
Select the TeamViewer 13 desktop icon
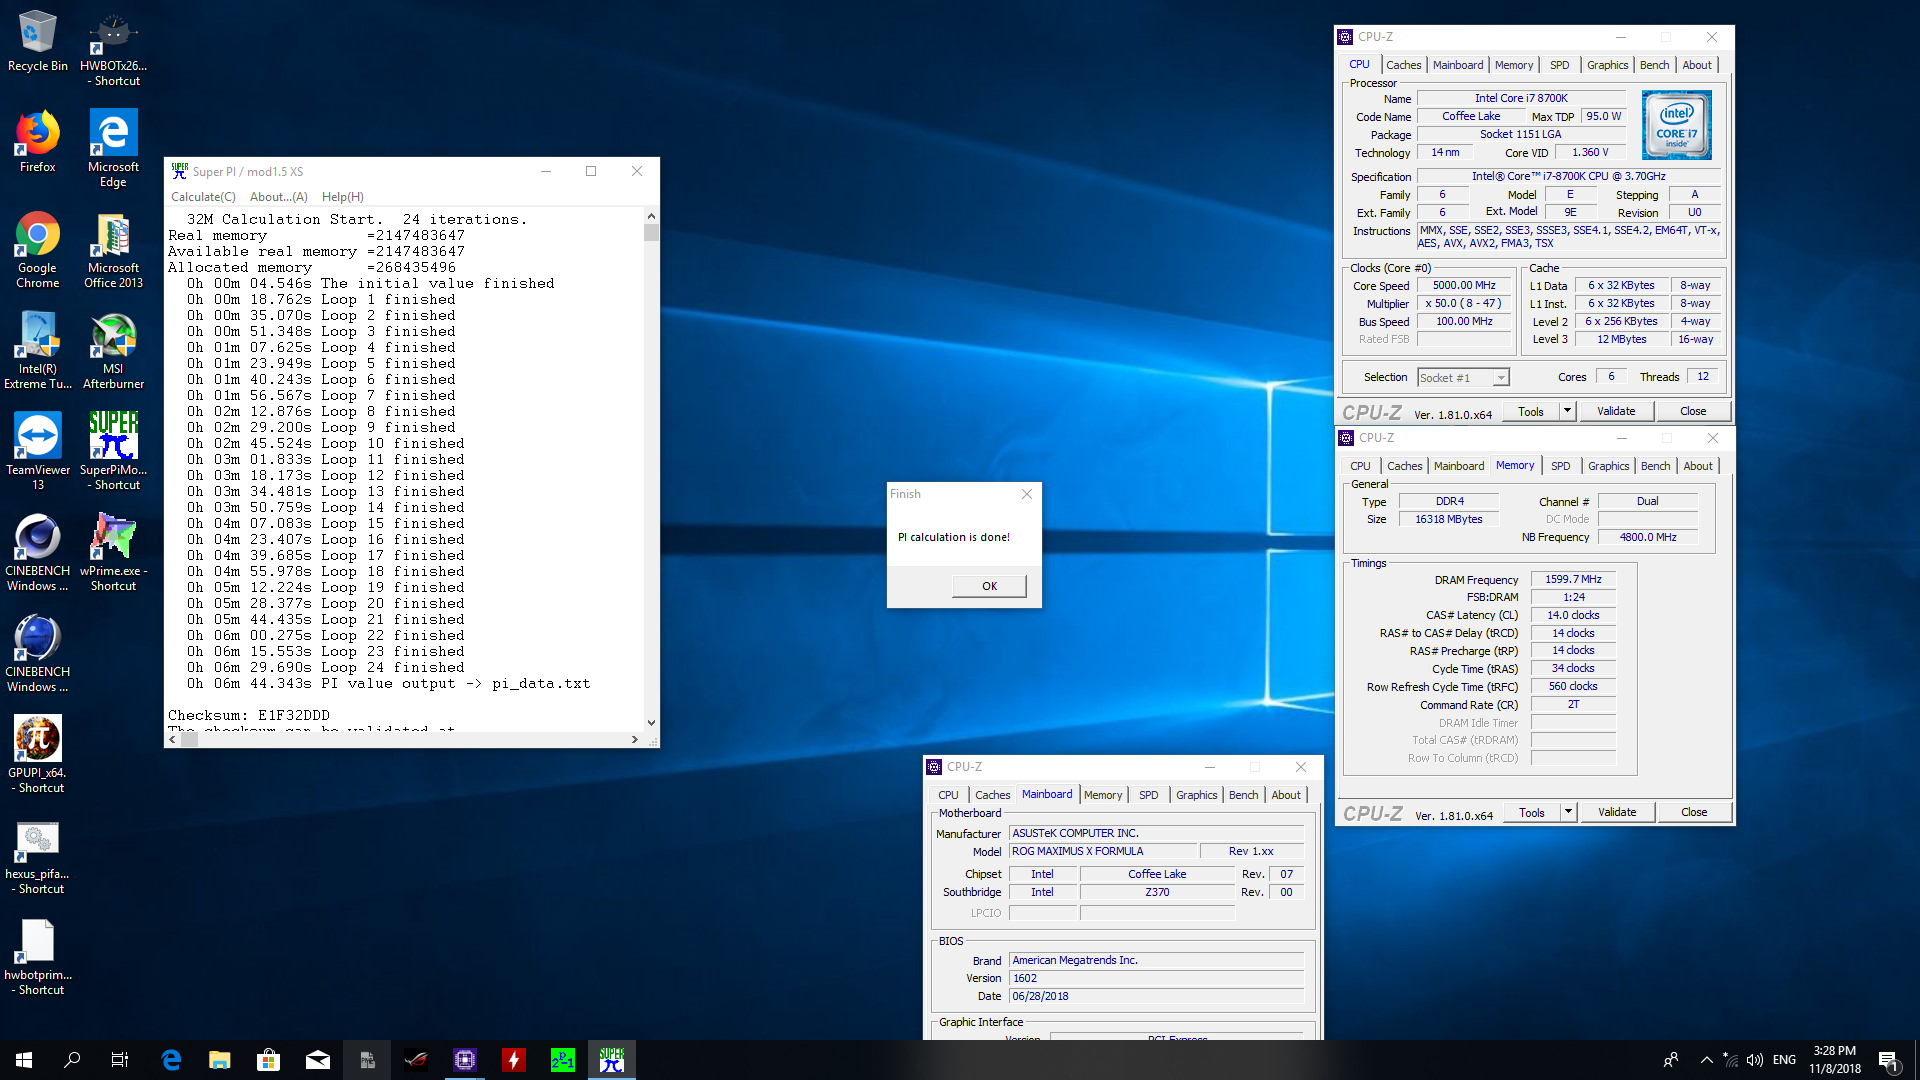(37, 452)
